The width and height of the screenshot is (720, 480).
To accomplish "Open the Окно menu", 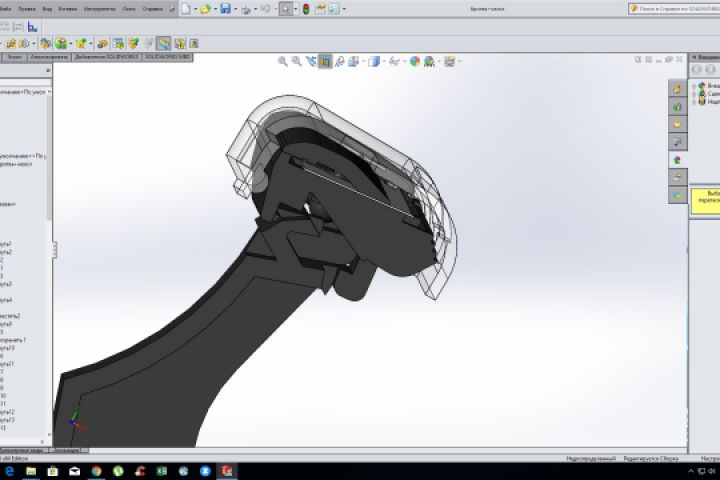I will [x=129, y=9].
